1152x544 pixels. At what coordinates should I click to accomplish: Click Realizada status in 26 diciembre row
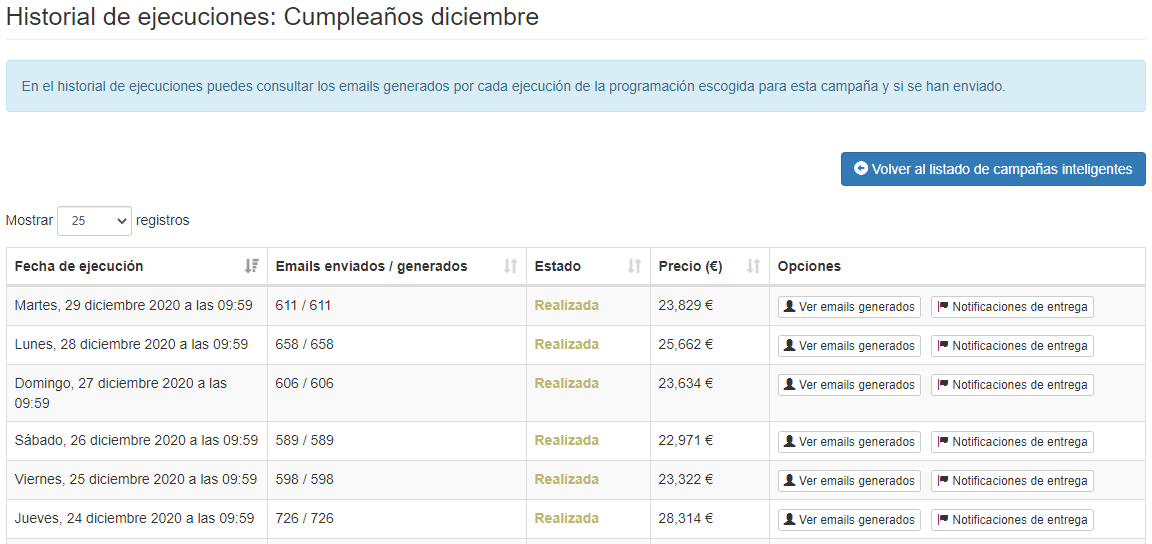[x=566, y=440]
